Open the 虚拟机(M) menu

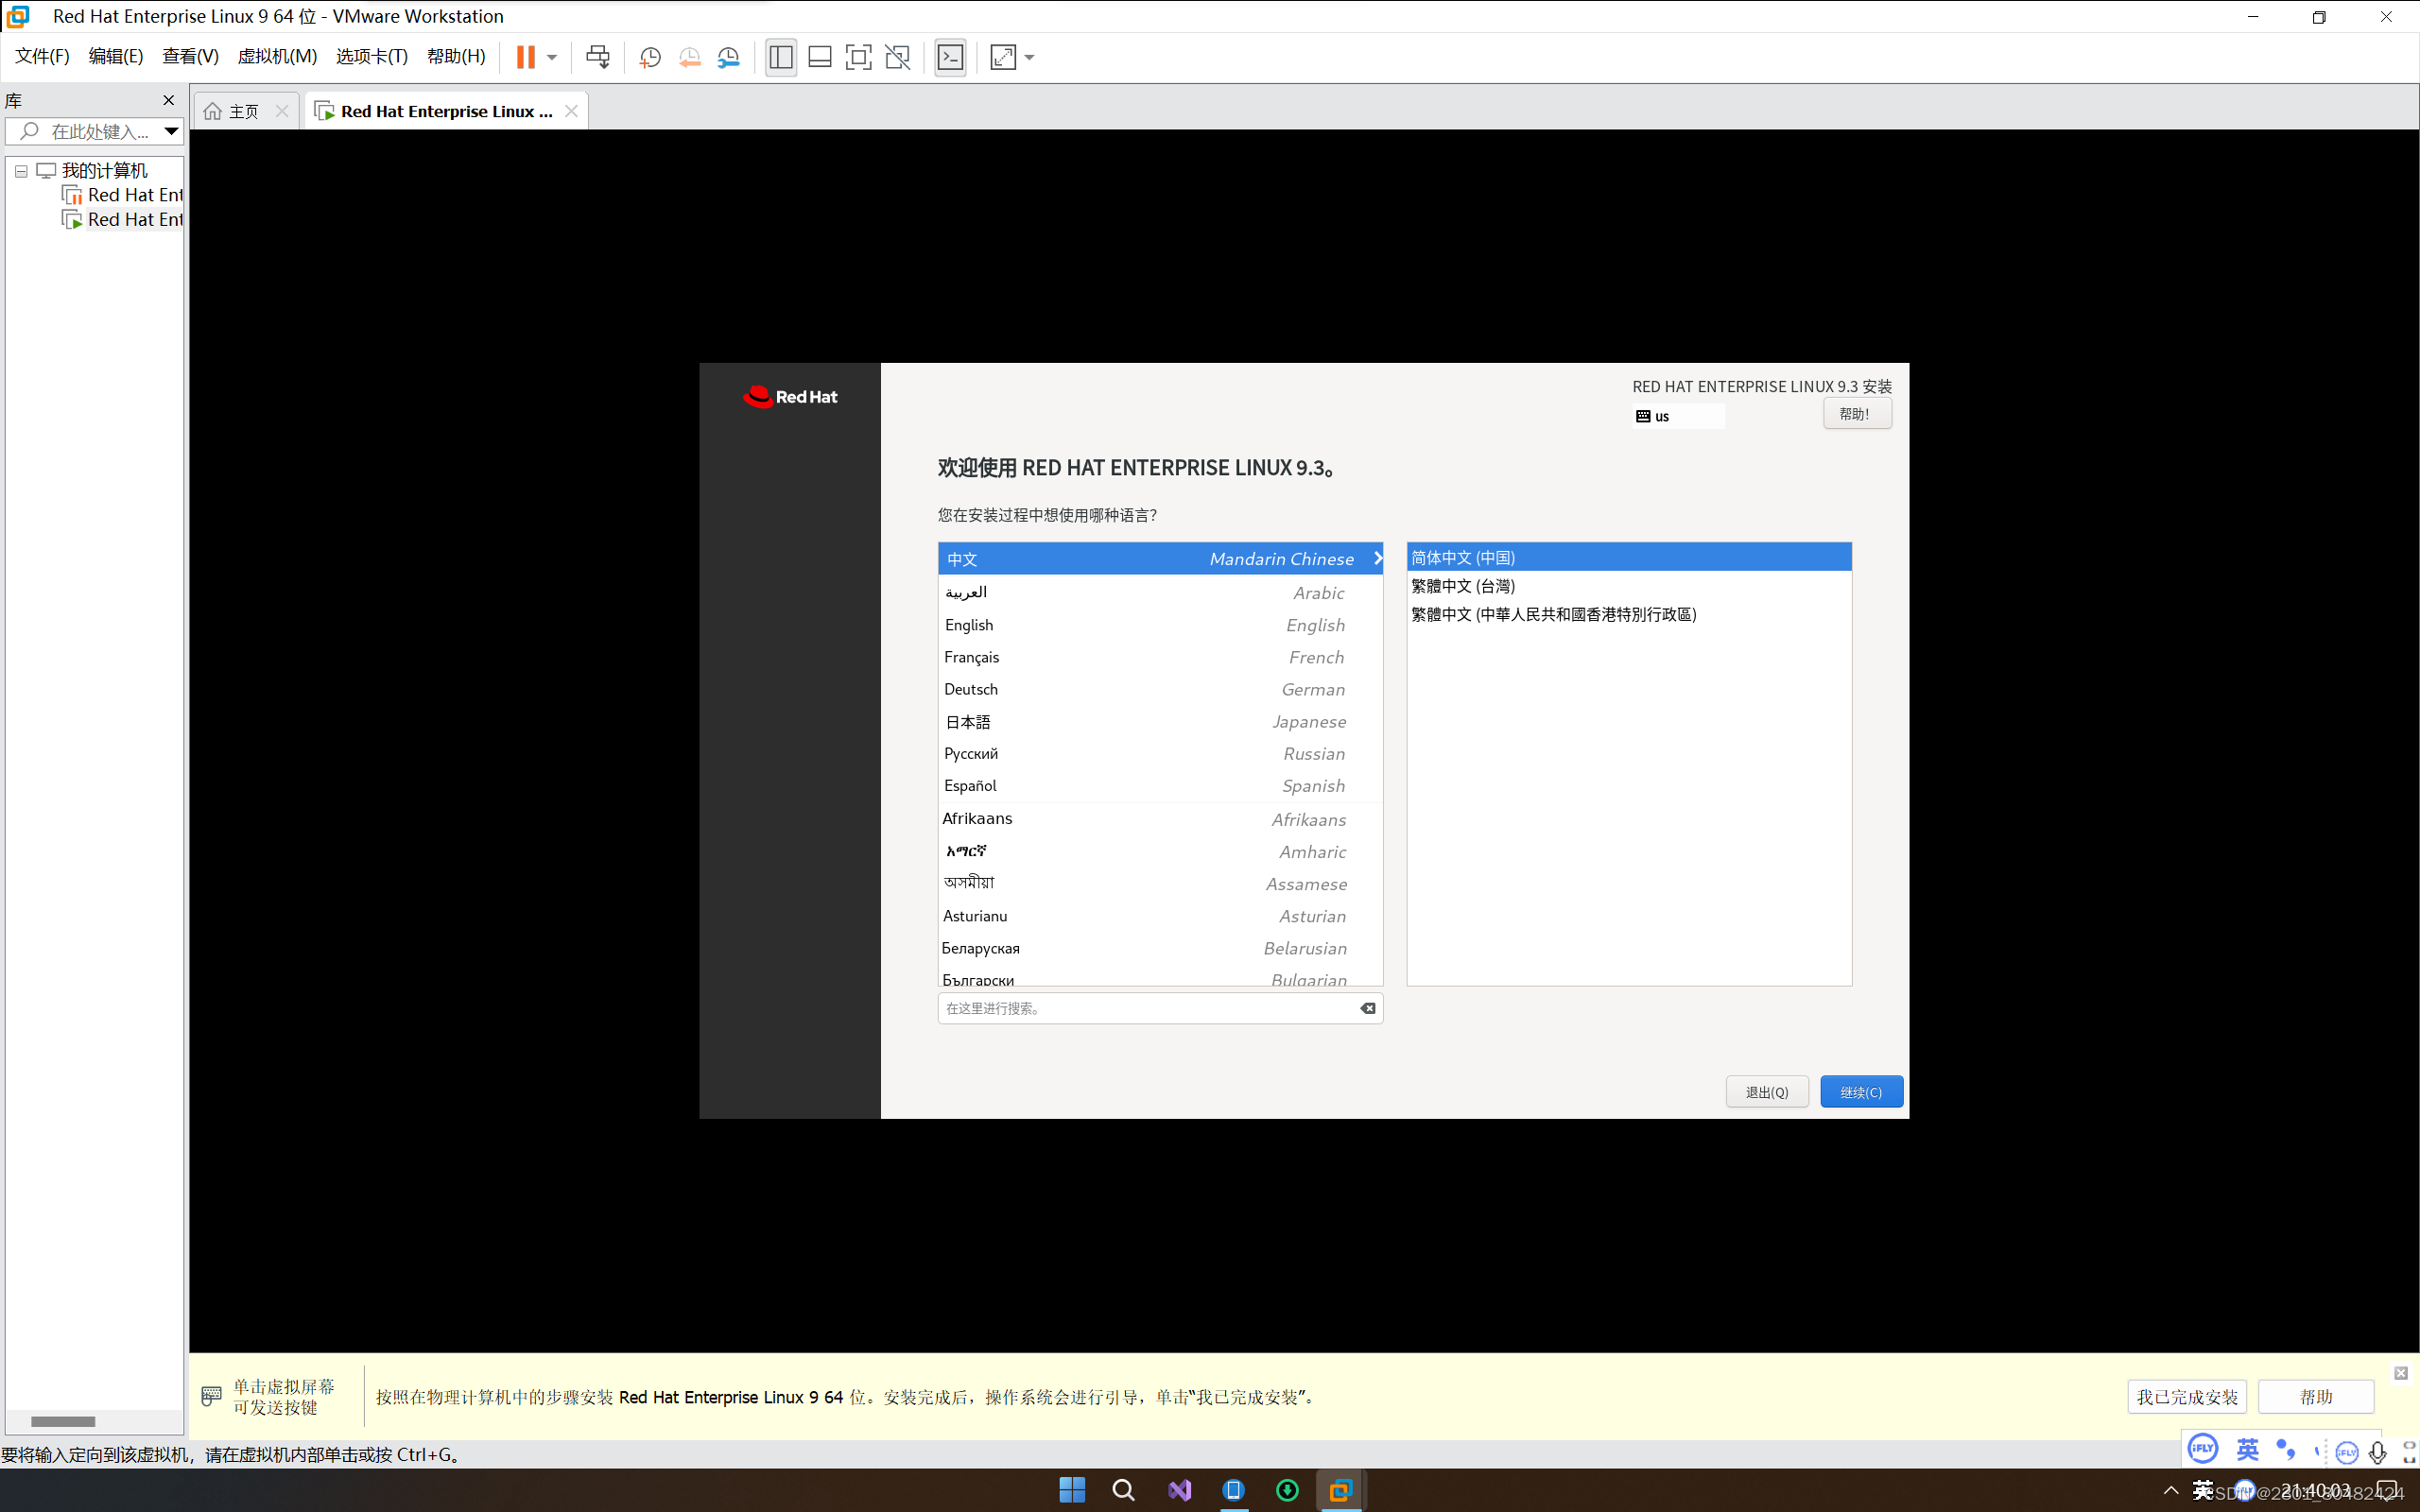(277, 56)
